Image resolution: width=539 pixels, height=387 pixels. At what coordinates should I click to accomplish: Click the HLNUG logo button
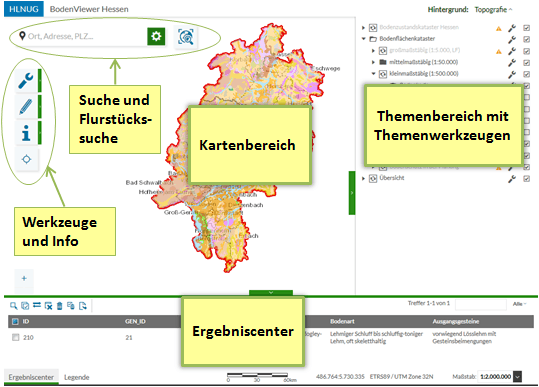(x=24, y=9)
